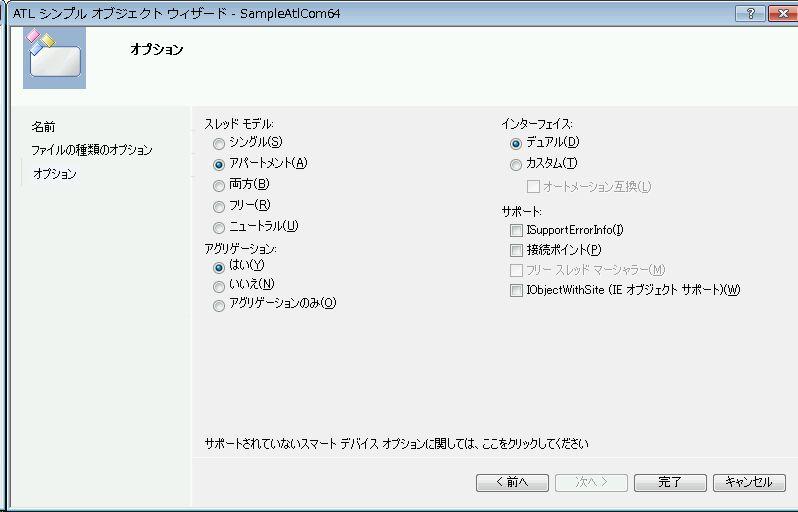Click the キャンセル button

tap(748, 482)
